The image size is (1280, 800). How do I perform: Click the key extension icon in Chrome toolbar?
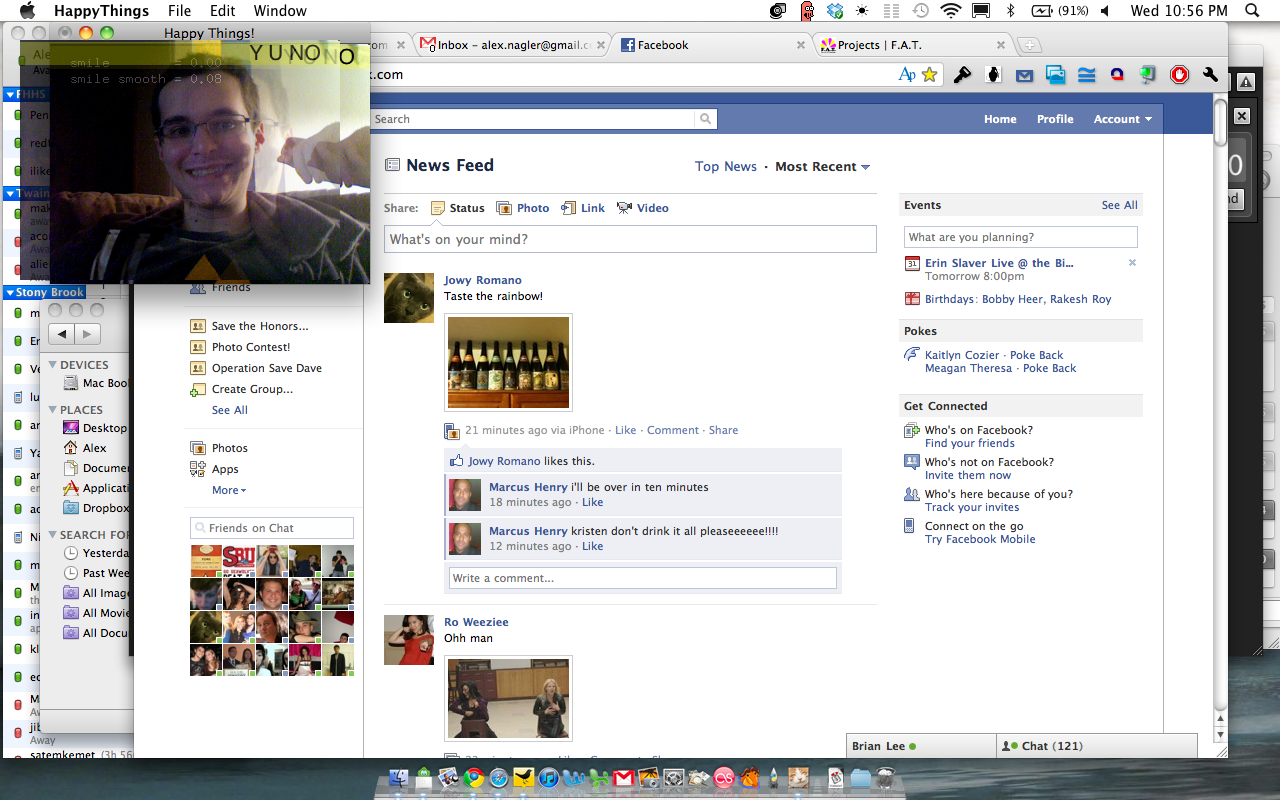963,74
